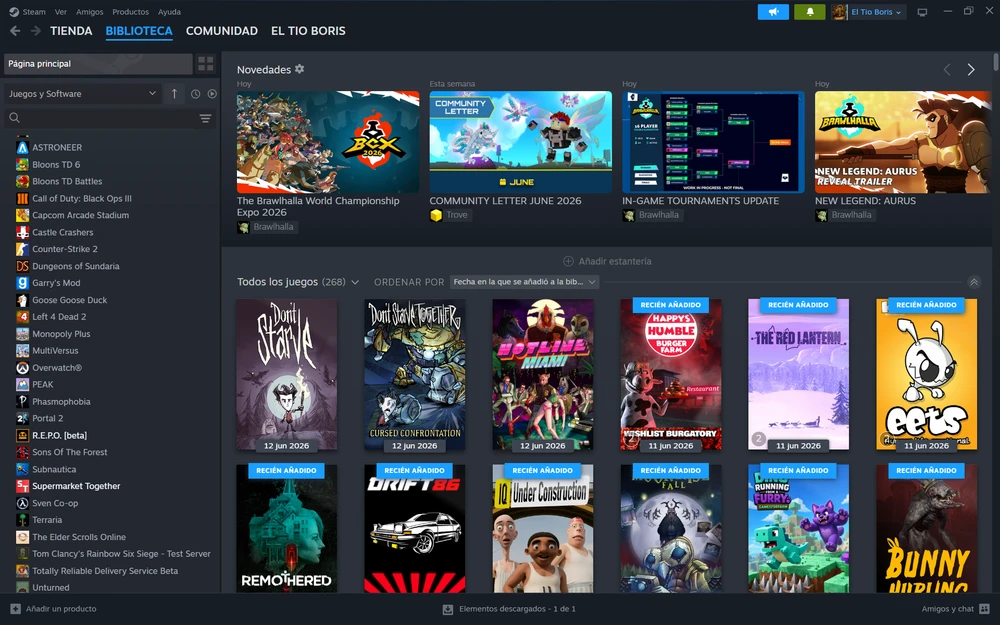Select Counter-Strike 2 icon in list
1000x625 pixels.
click(22, 249)
